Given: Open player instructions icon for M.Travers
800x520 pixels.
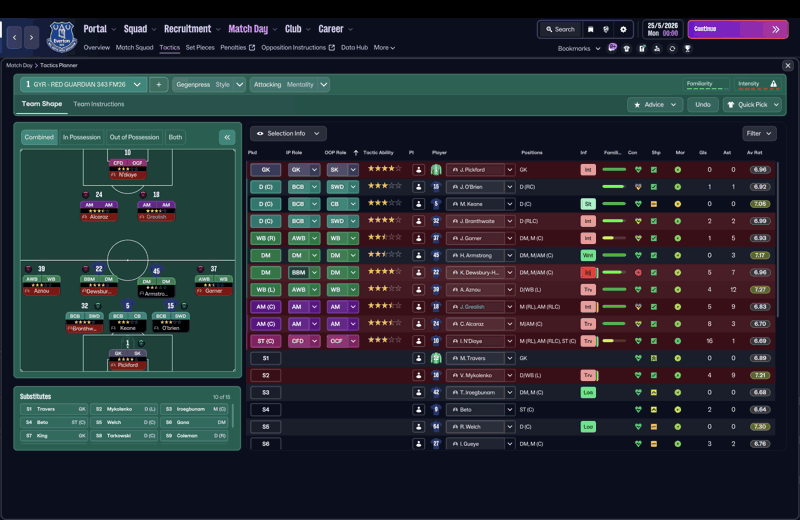Looking at the screenshot, I should [418, 358].
